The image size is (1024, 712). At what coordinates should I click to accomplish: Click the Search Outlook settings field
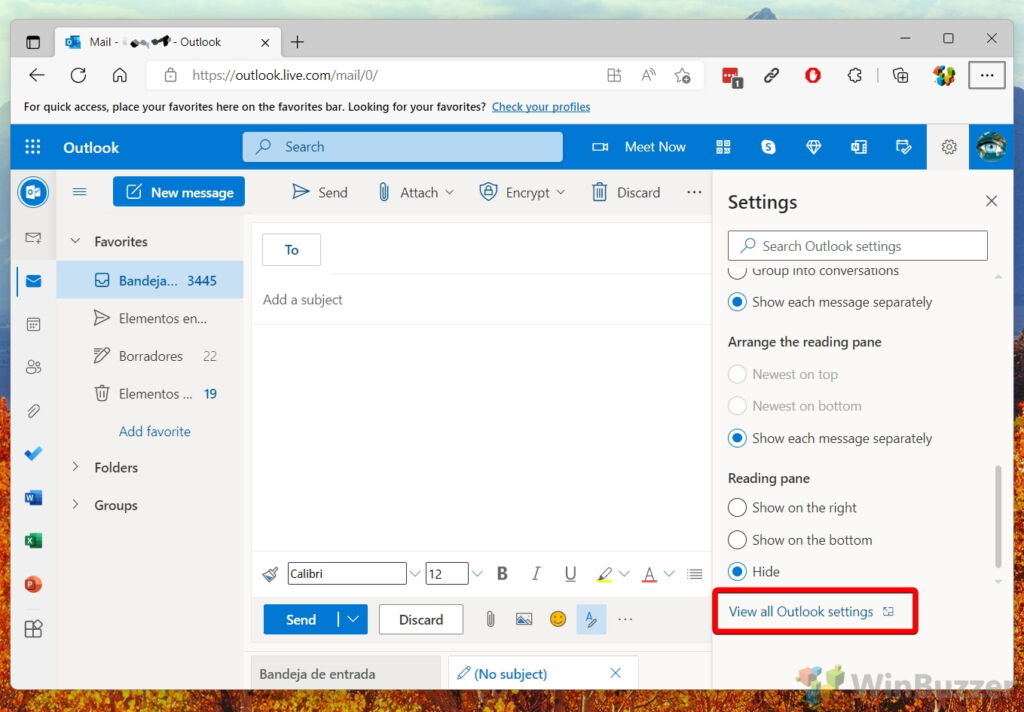[858, 246]
